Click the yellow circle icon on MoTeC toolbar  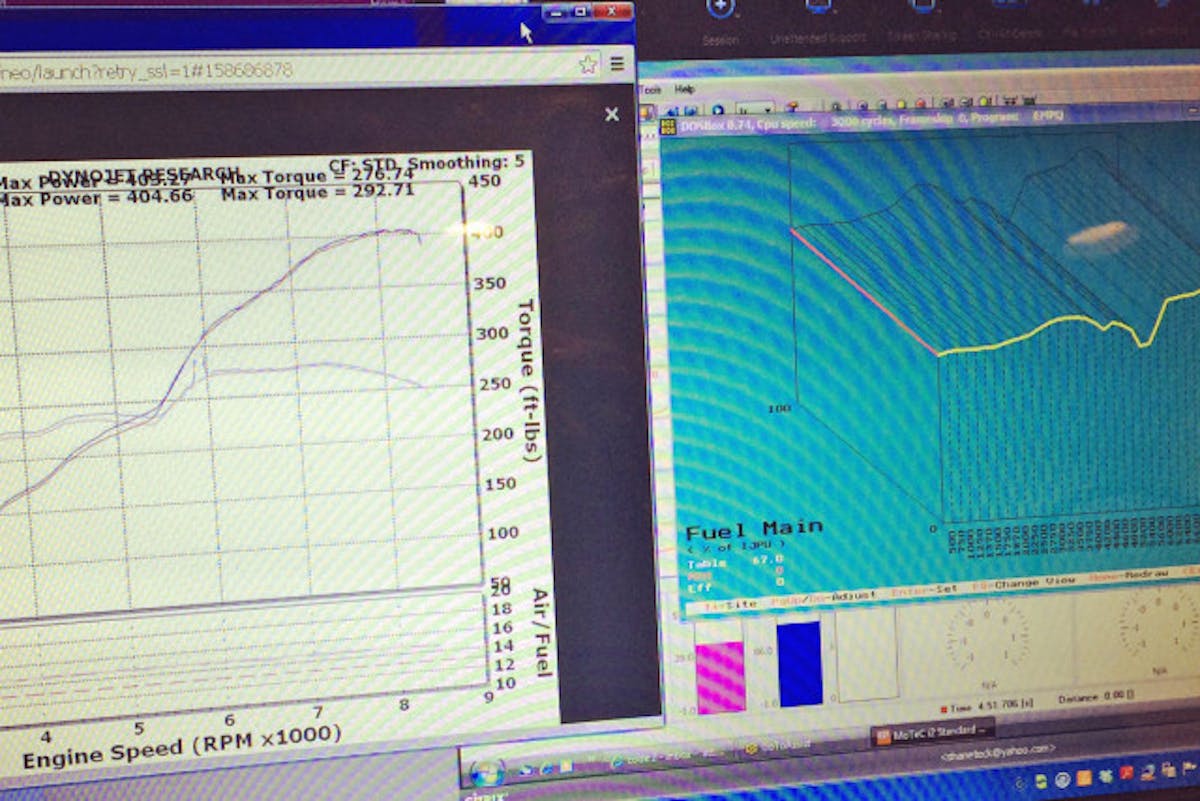[x=900, y=103]
